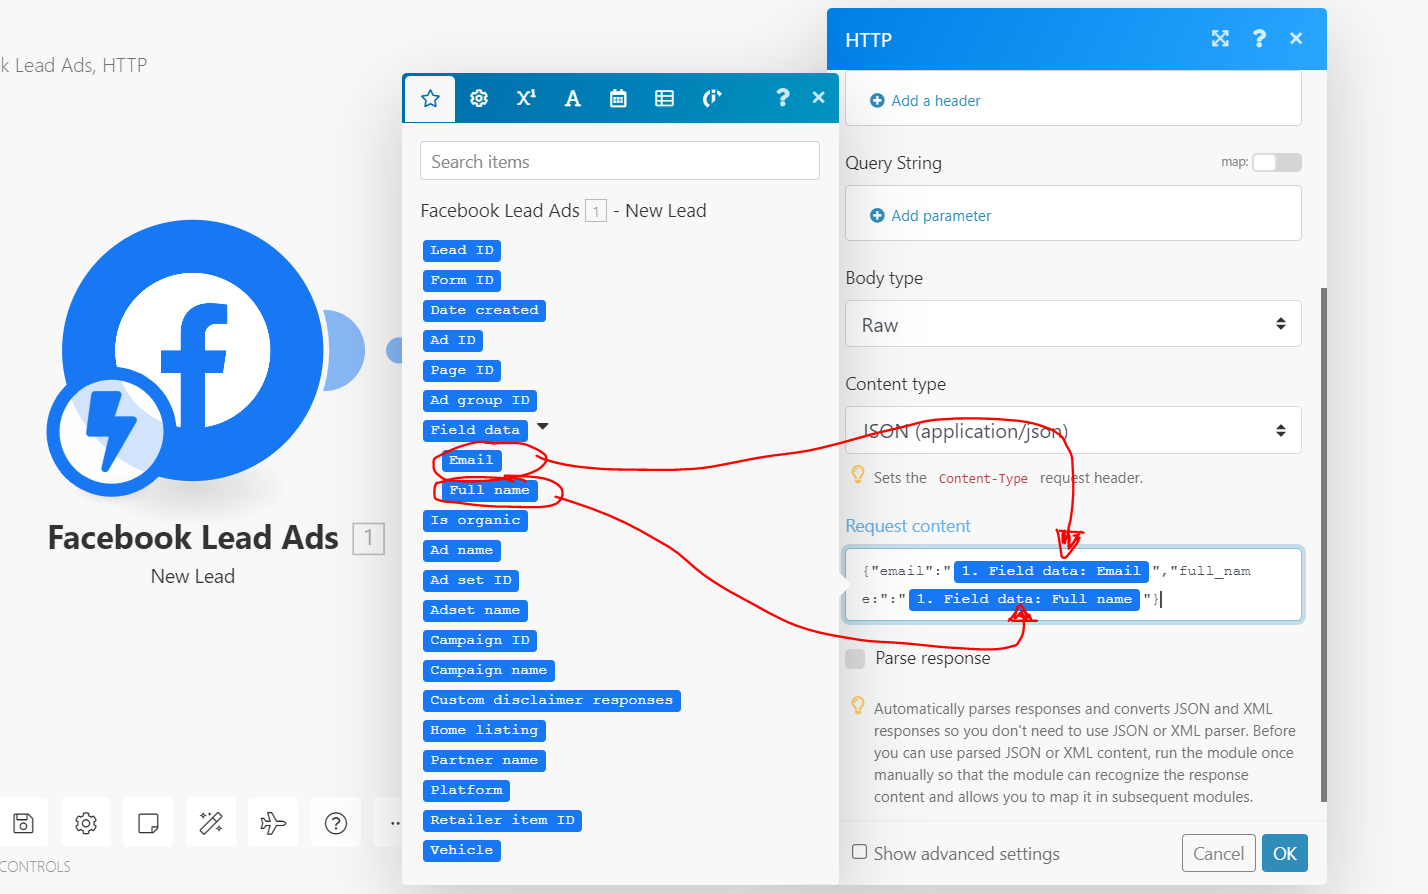Open scenario settings gear
Viewport: 1428px width, 894px height.
click(86, 823)
